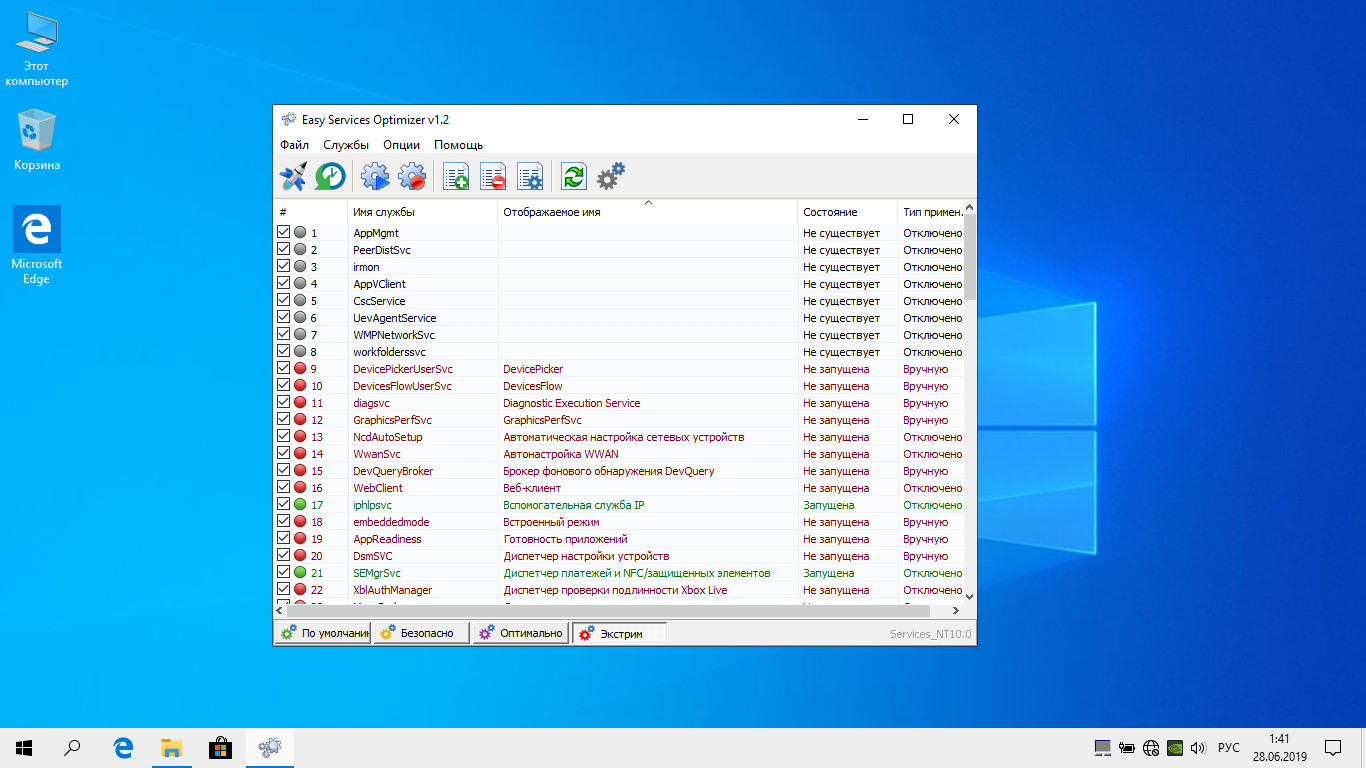The image size is (1366, 768).
Task: Click the gray gears options icon
Action: point(610,177)
